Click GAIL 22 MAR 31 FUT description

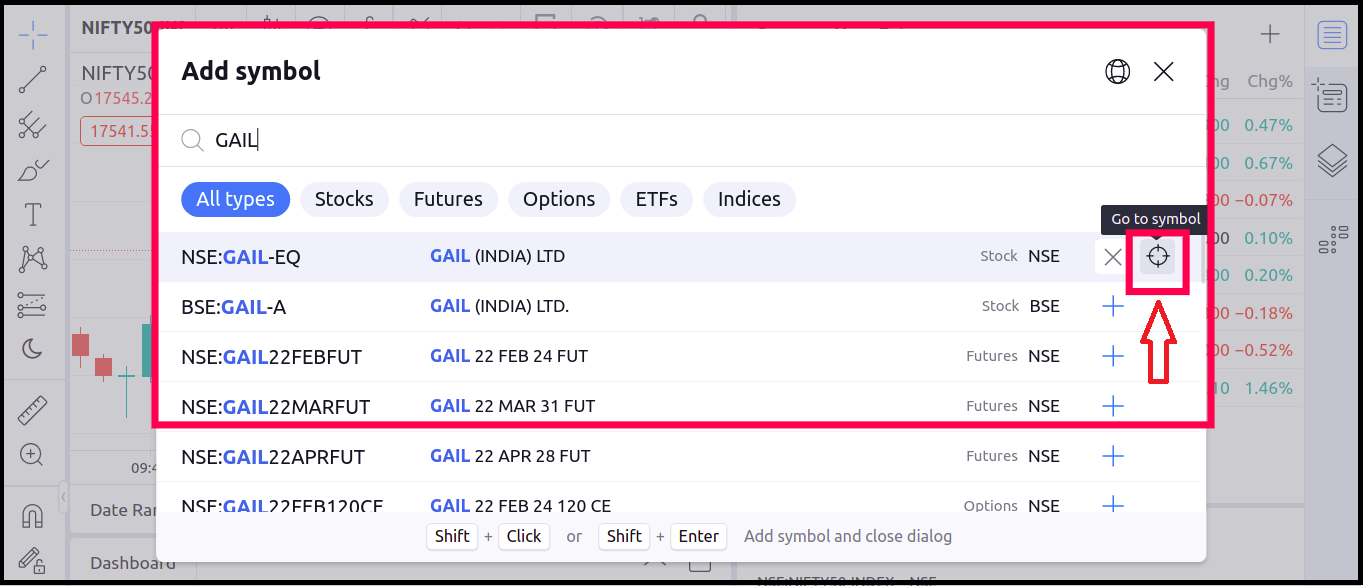point(512,406)
